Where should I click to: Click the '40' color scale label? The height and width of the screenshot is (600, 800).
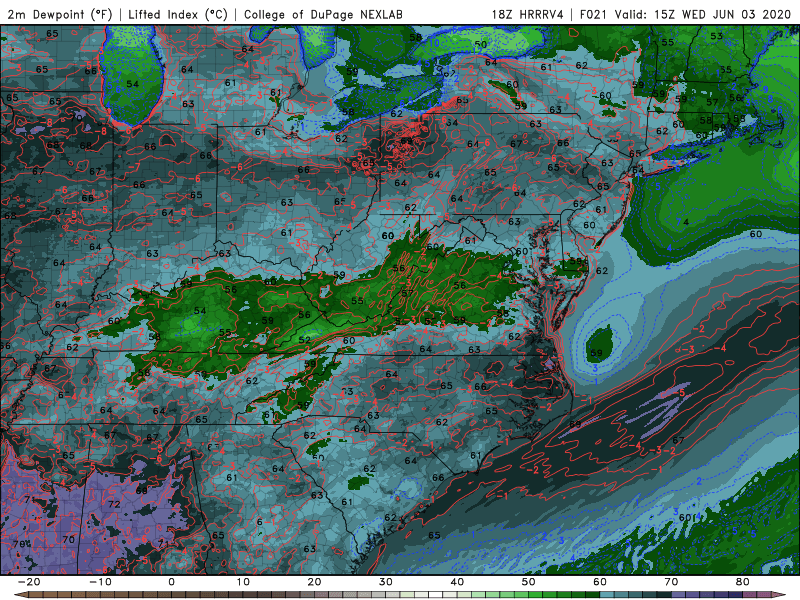(457, 582)
